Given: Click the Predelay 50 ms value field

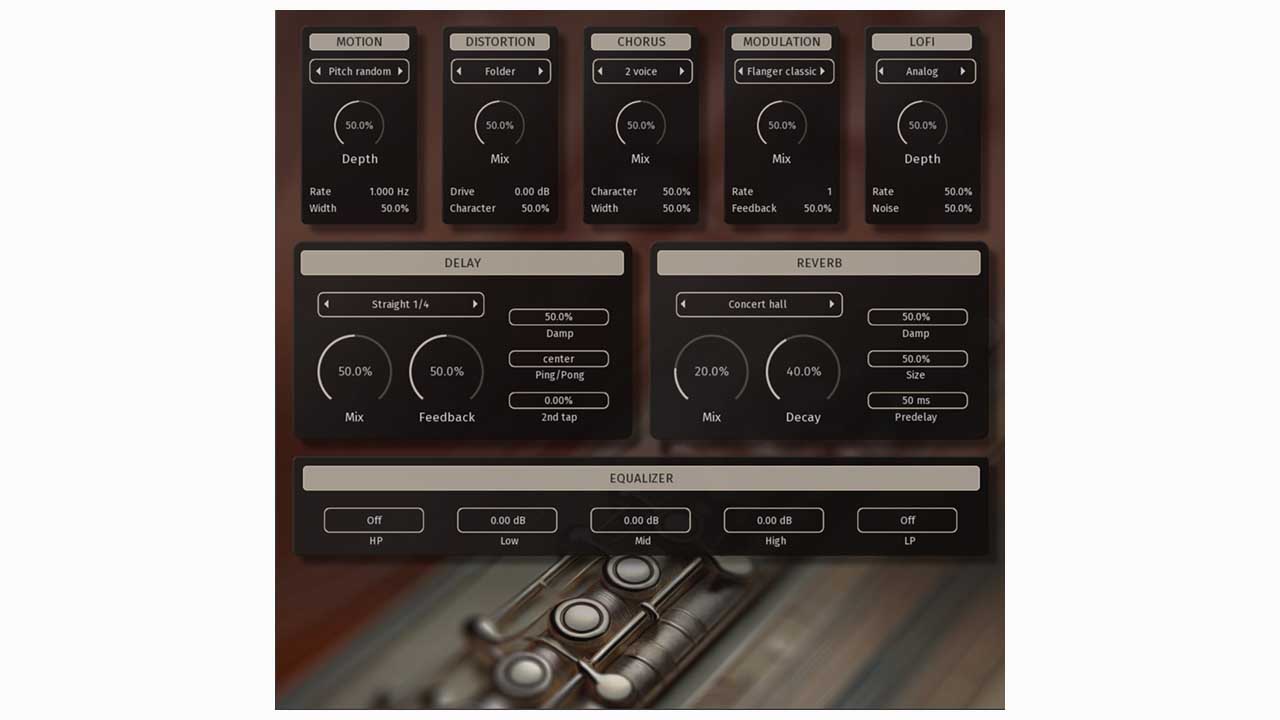Looking at the screenshot, I should (917, 401).
